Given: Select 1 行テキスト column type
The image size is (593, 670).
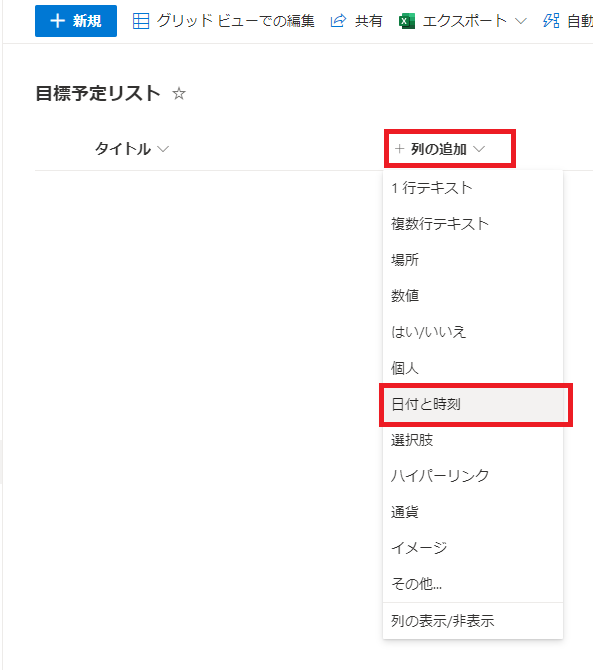Looking at the screenshot, I should 473,188.
